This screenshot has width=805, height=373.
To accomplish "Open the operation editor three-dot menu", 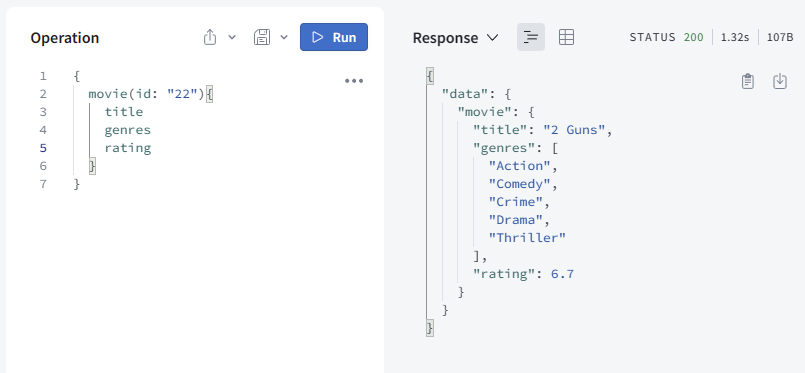I will [354, 81].
